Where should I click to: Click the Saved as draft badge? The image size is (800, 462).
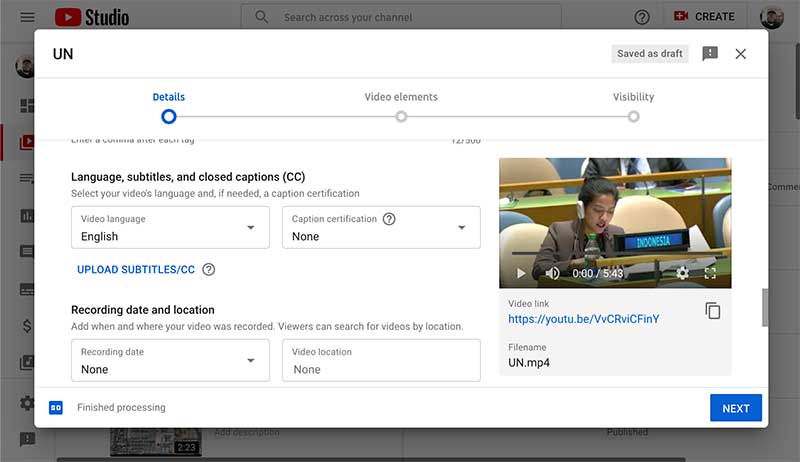649,54
